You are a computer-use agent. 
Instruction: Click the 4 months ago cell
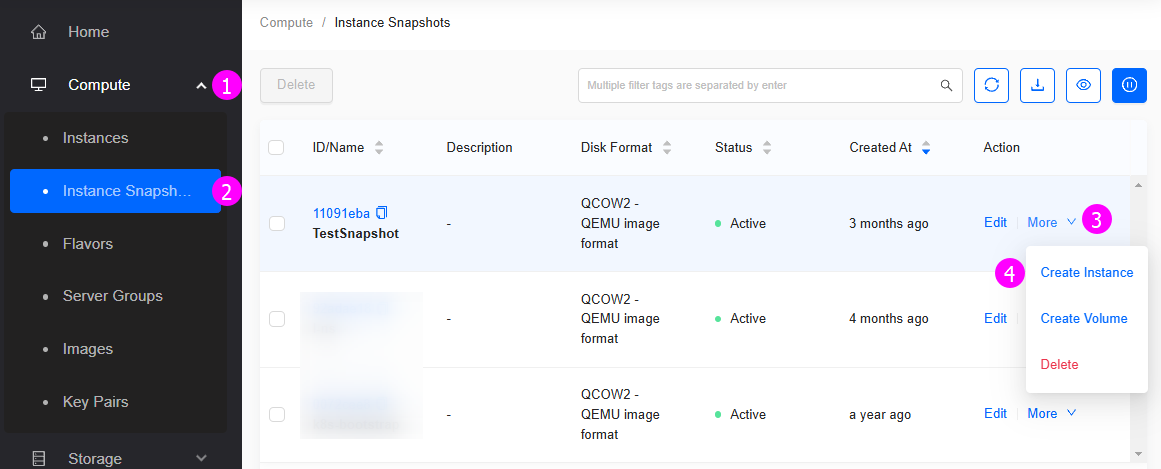coord(889,319)
